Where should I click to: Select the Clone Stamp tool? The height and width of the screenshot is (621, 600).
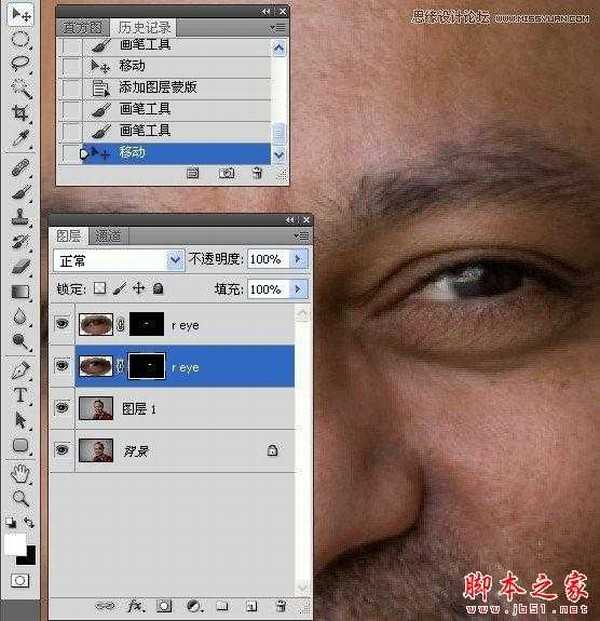point(20,216)
